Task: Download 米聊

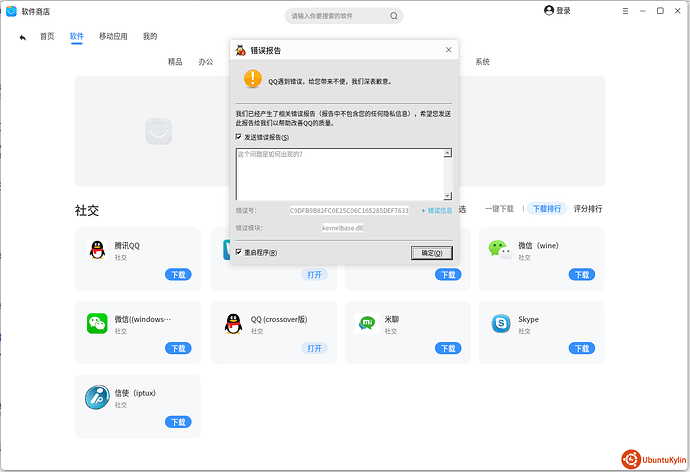Action: point(448,348)
